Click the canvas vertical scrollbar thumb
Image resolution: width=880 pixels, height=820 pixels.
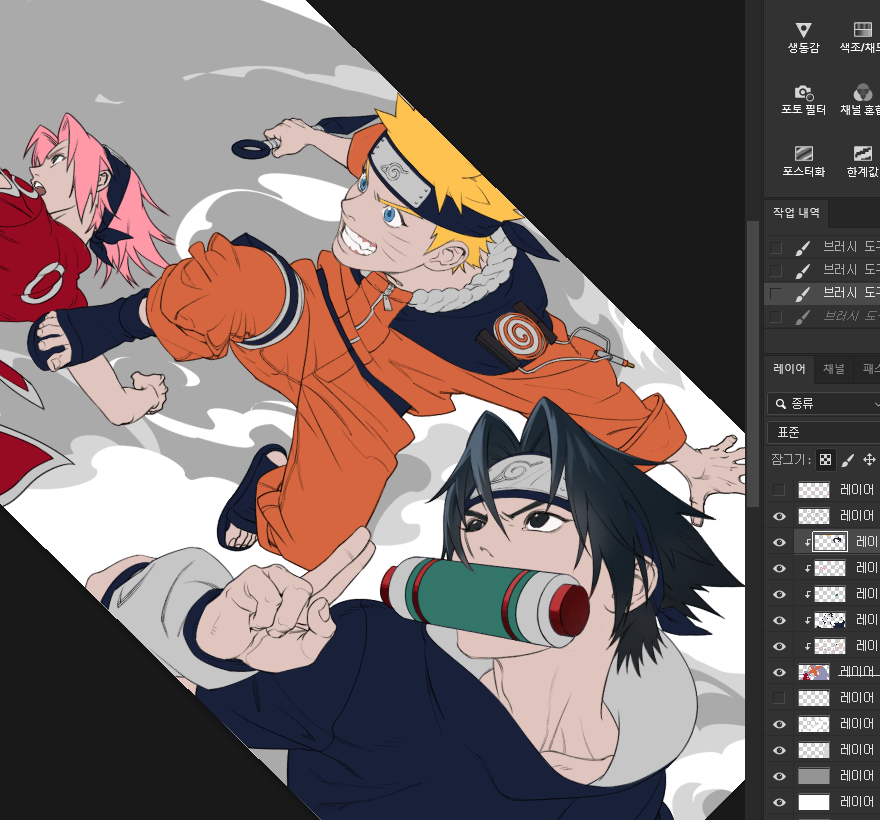[x=753, y=364]
